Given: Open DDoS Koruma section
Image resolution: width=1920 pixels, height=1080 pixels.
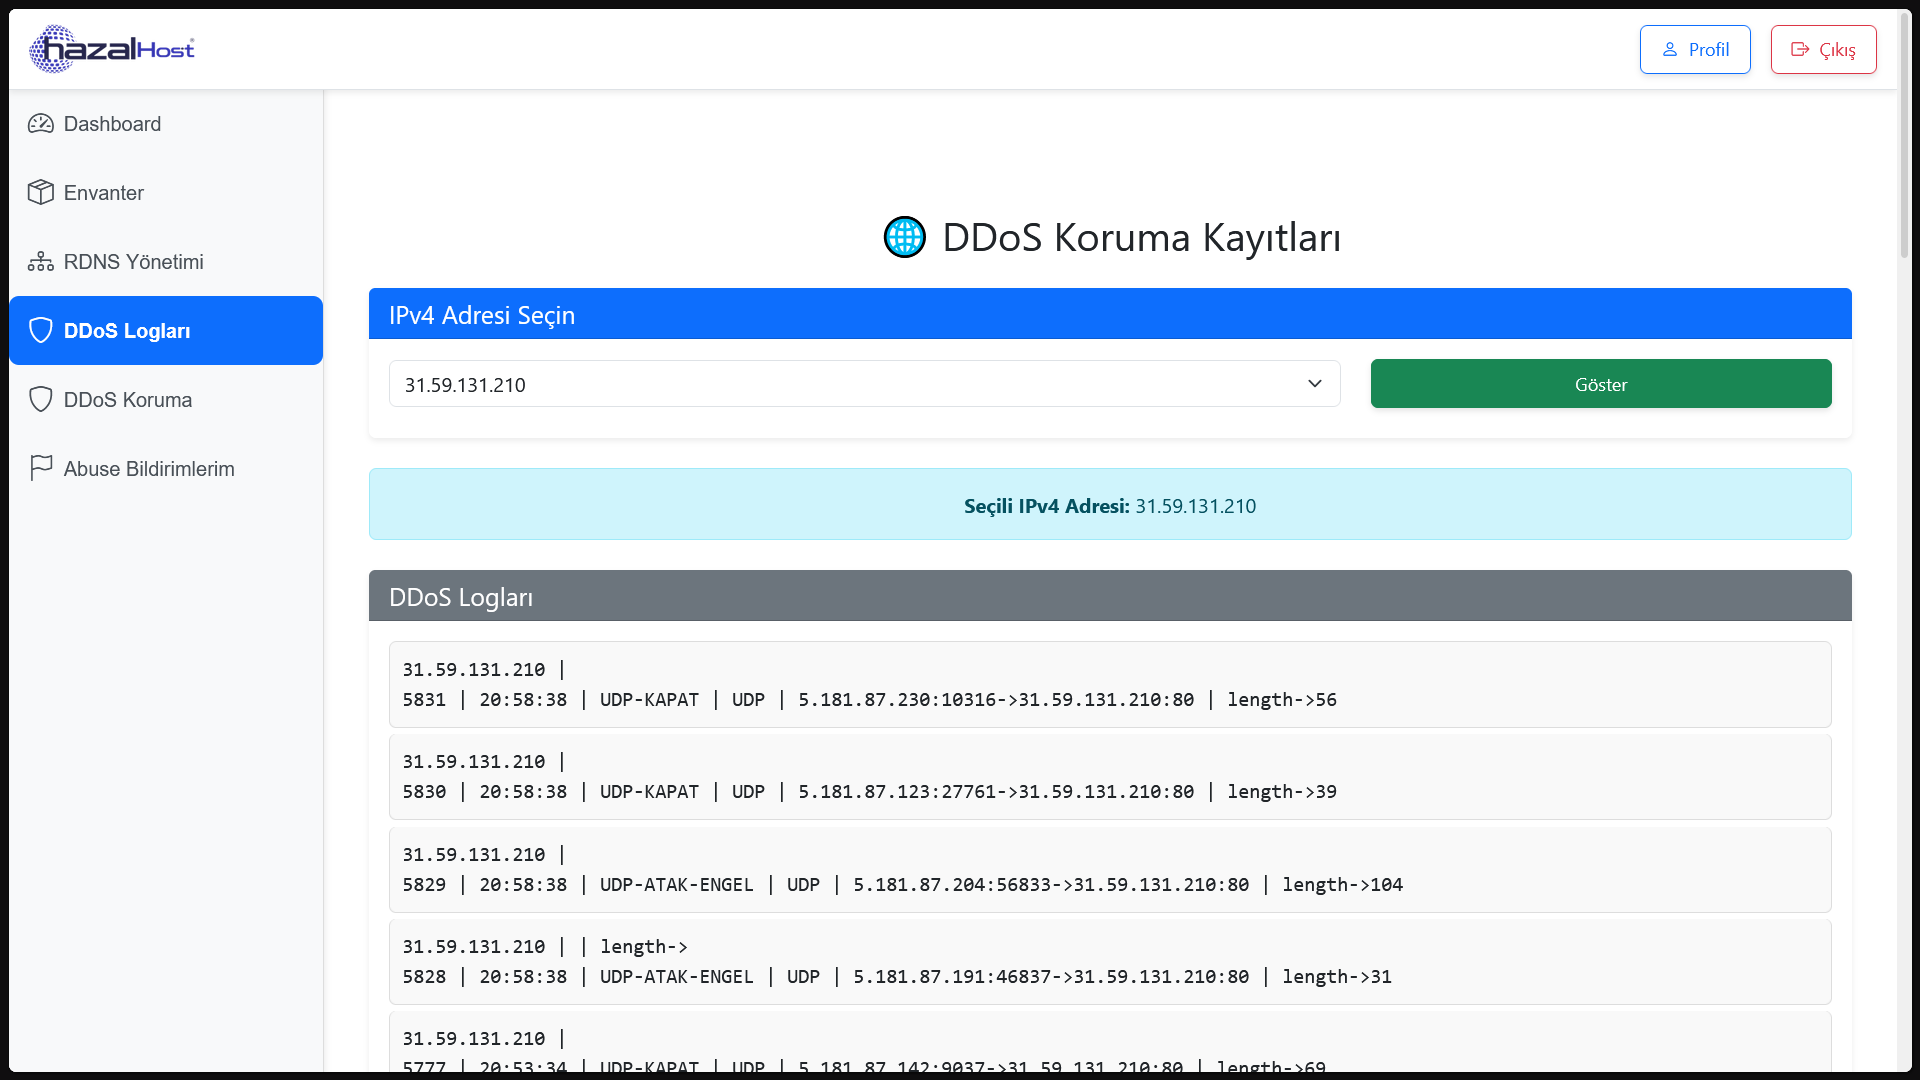Looking at the screenshot, I should (166, 400).
